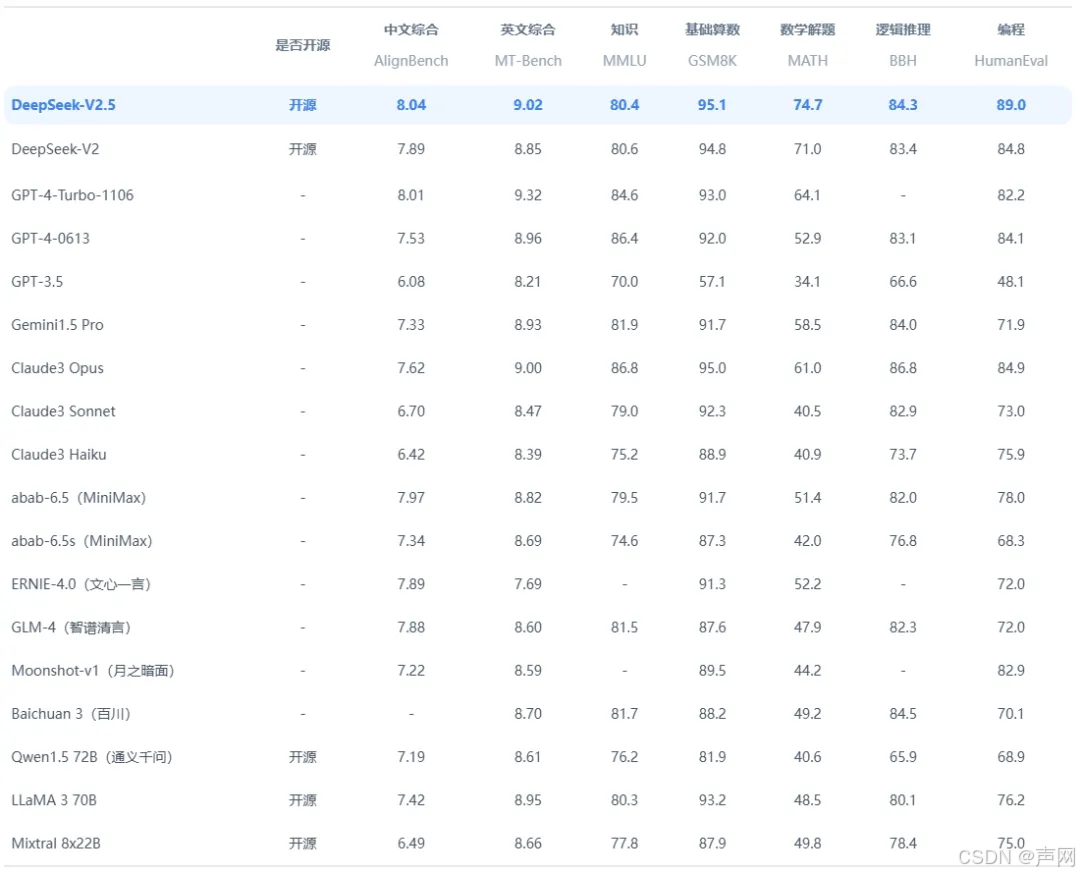Click the BBH column header
The image size is (1080, 874).
pos(903,61)
